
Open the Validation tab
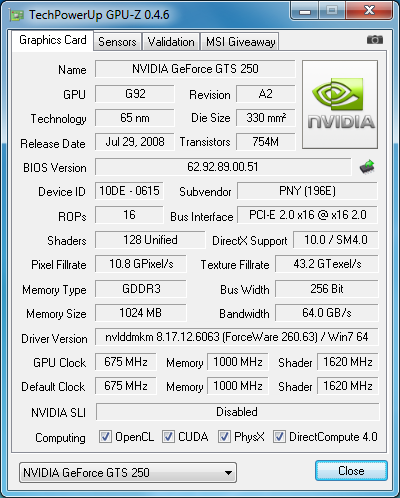coord(171,42)
